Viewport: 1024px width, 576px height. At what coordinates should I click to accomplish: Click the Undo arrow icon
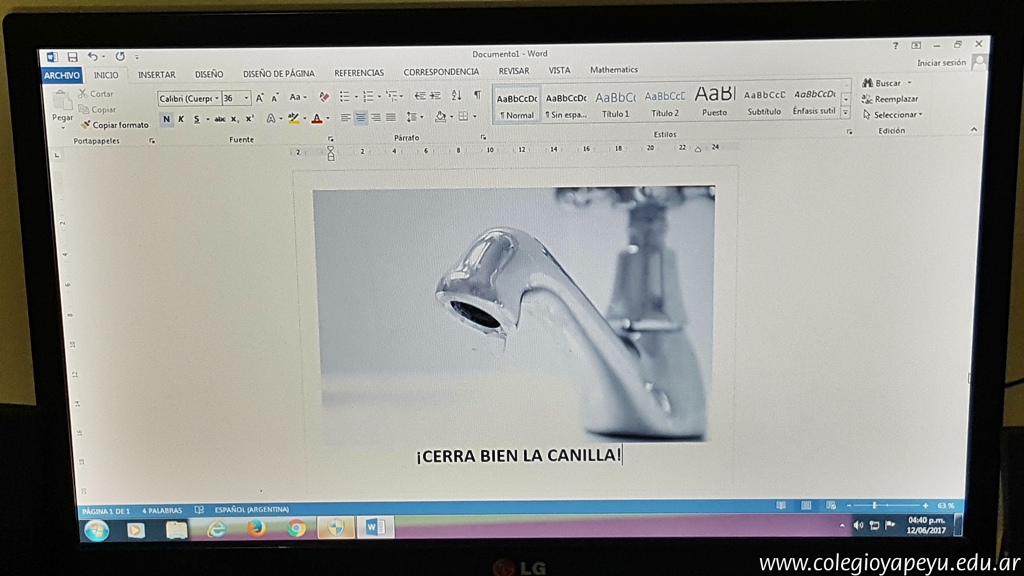[92, 57]
